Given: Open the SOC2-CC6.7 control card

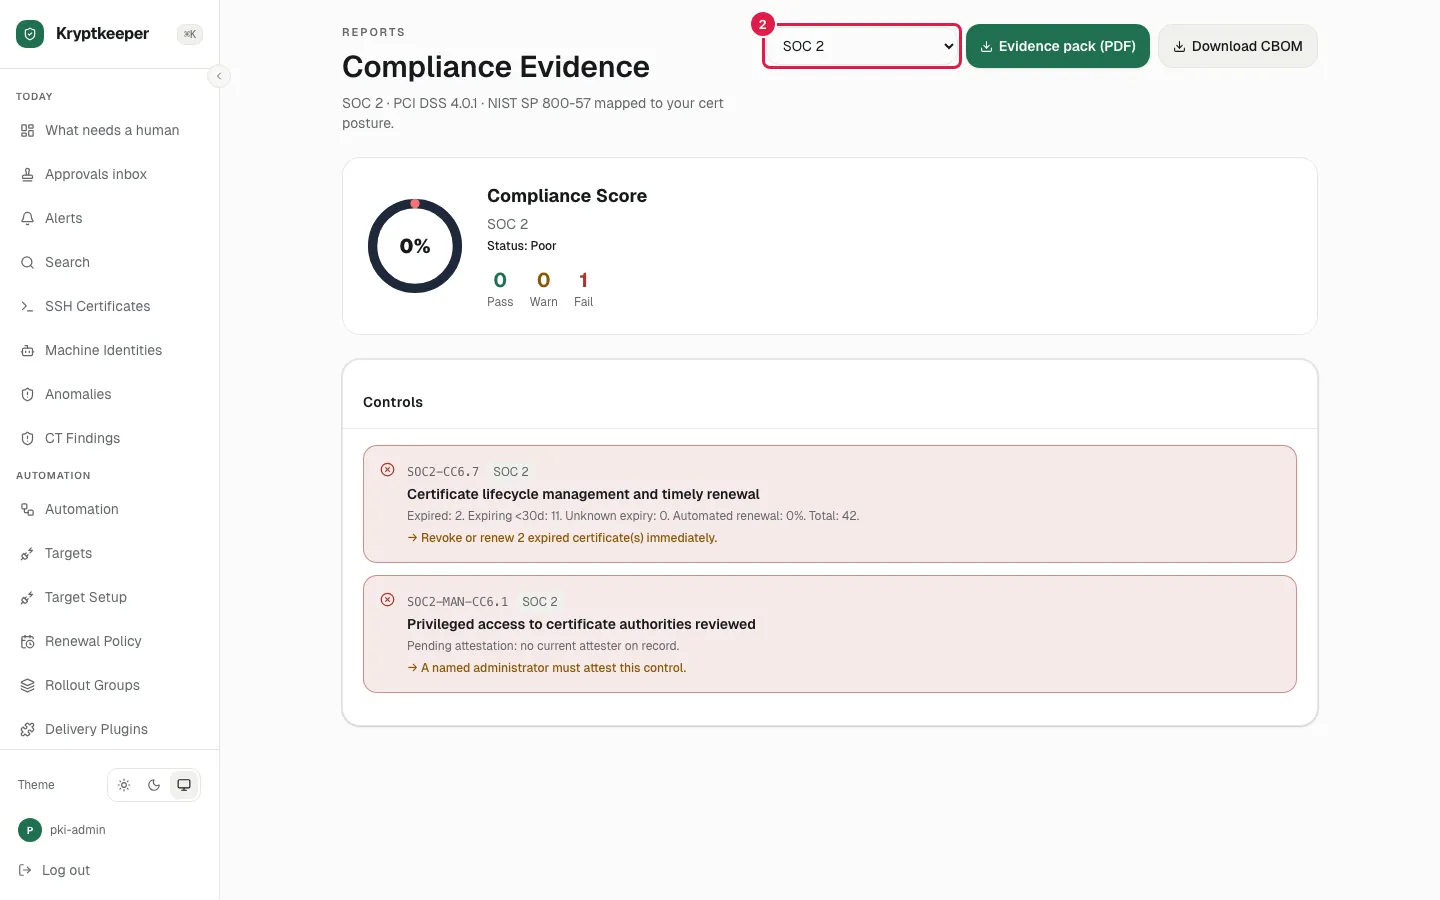Looking at the screenshot, I should (x=830, y=504).
